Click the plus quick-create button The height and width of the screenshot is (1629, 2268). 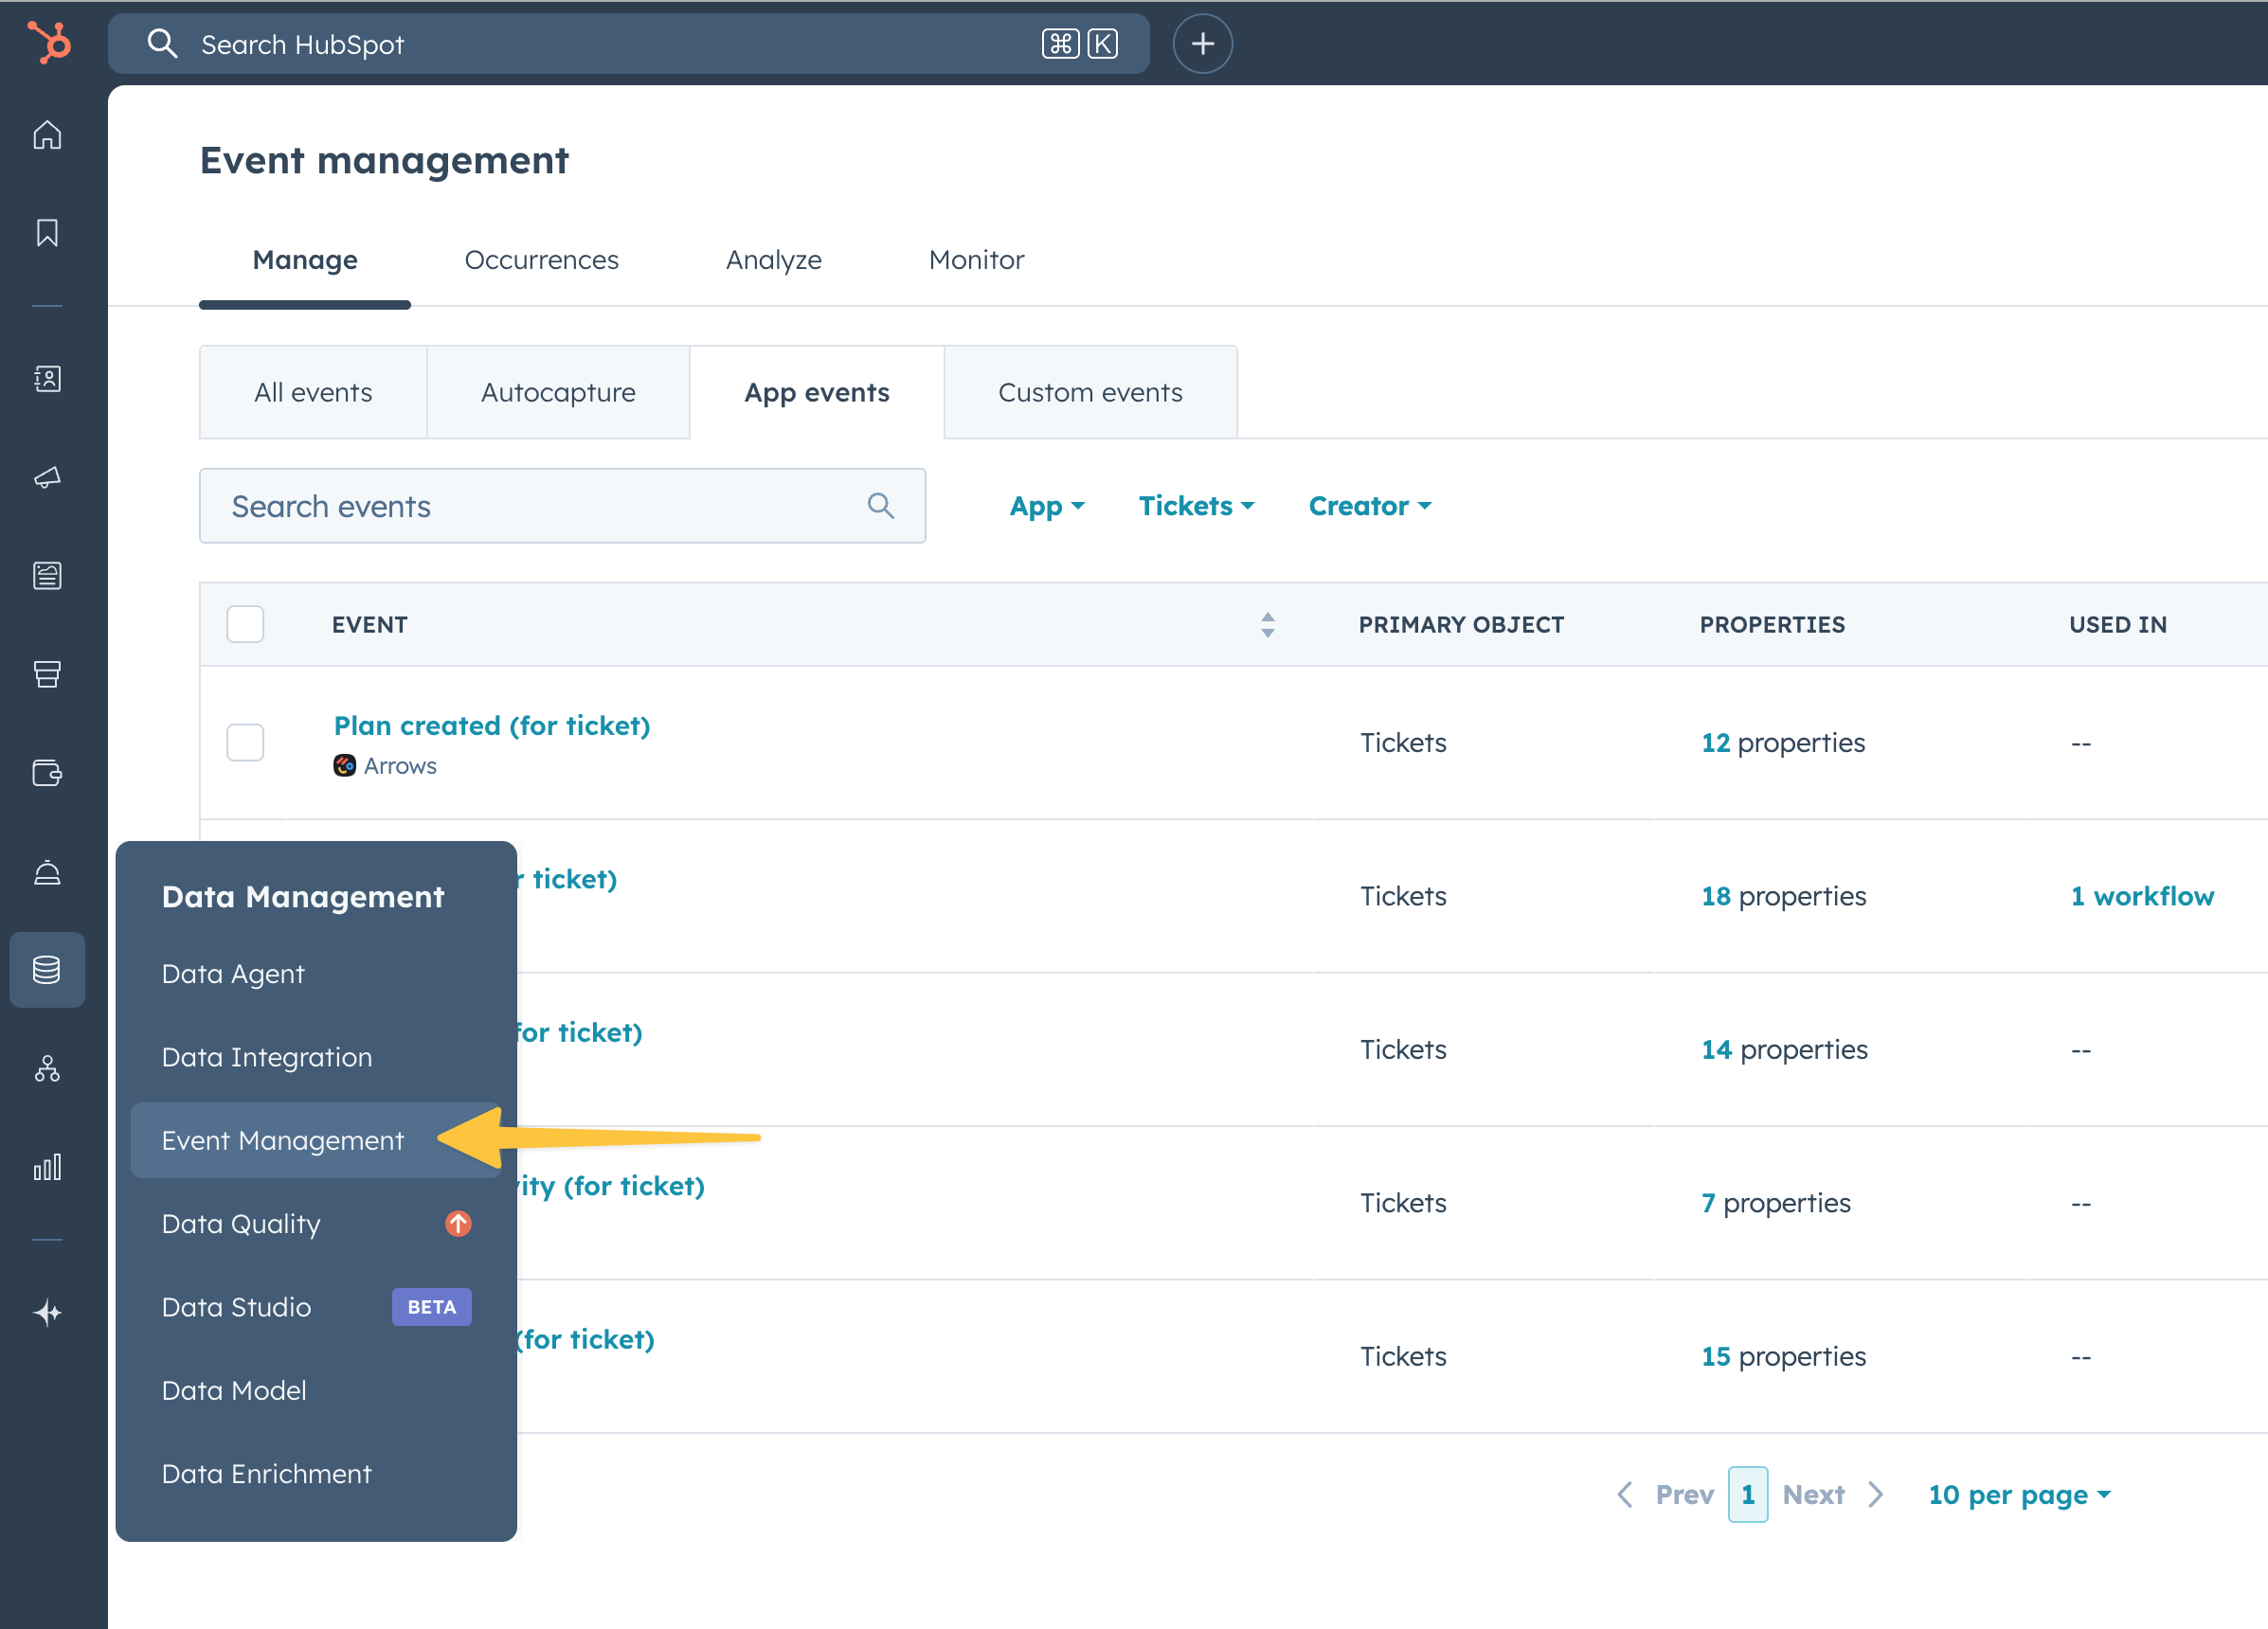[x=1202, y=44]
